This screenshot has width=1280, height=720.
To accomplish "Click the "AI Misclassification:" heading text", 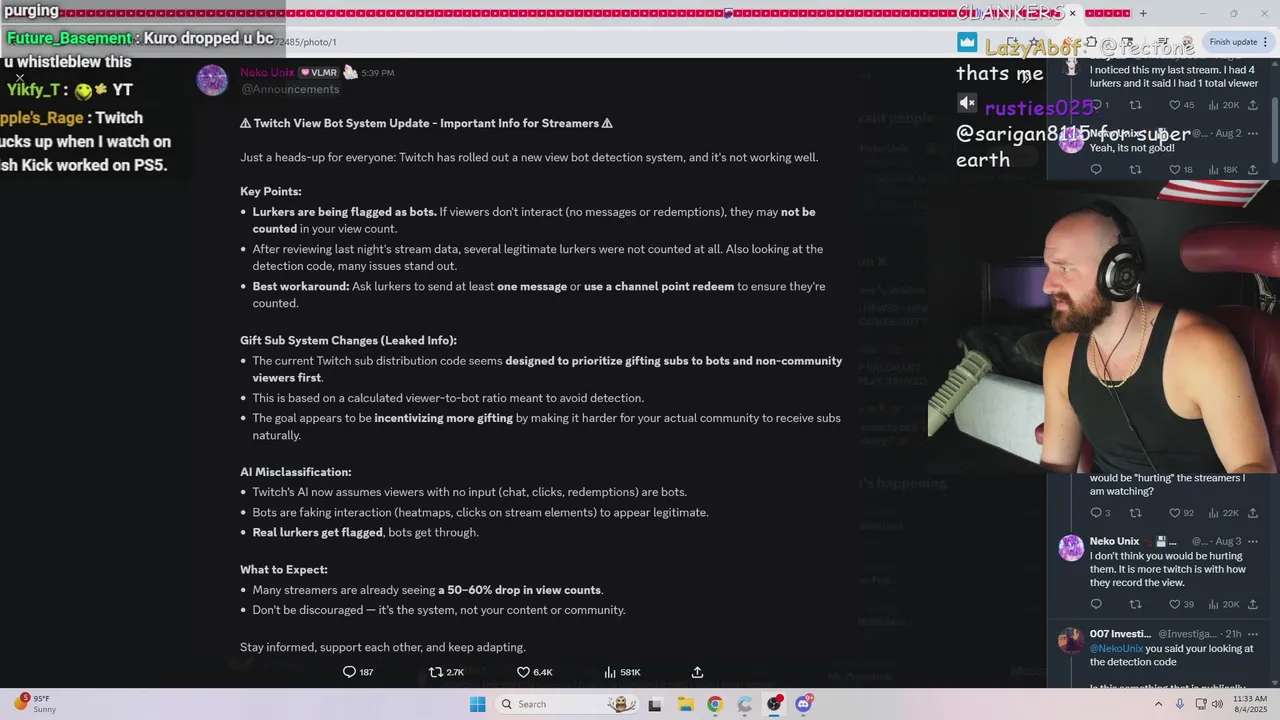I will 296,472.
